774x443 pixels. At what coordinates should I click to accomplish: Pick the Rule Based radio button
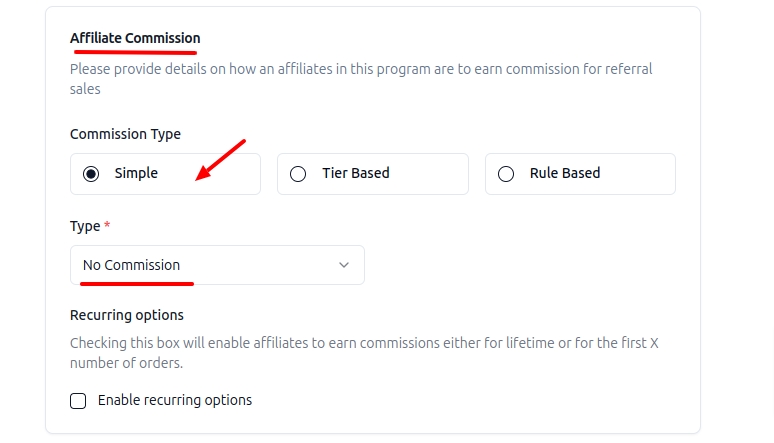[x=506, y=174]
